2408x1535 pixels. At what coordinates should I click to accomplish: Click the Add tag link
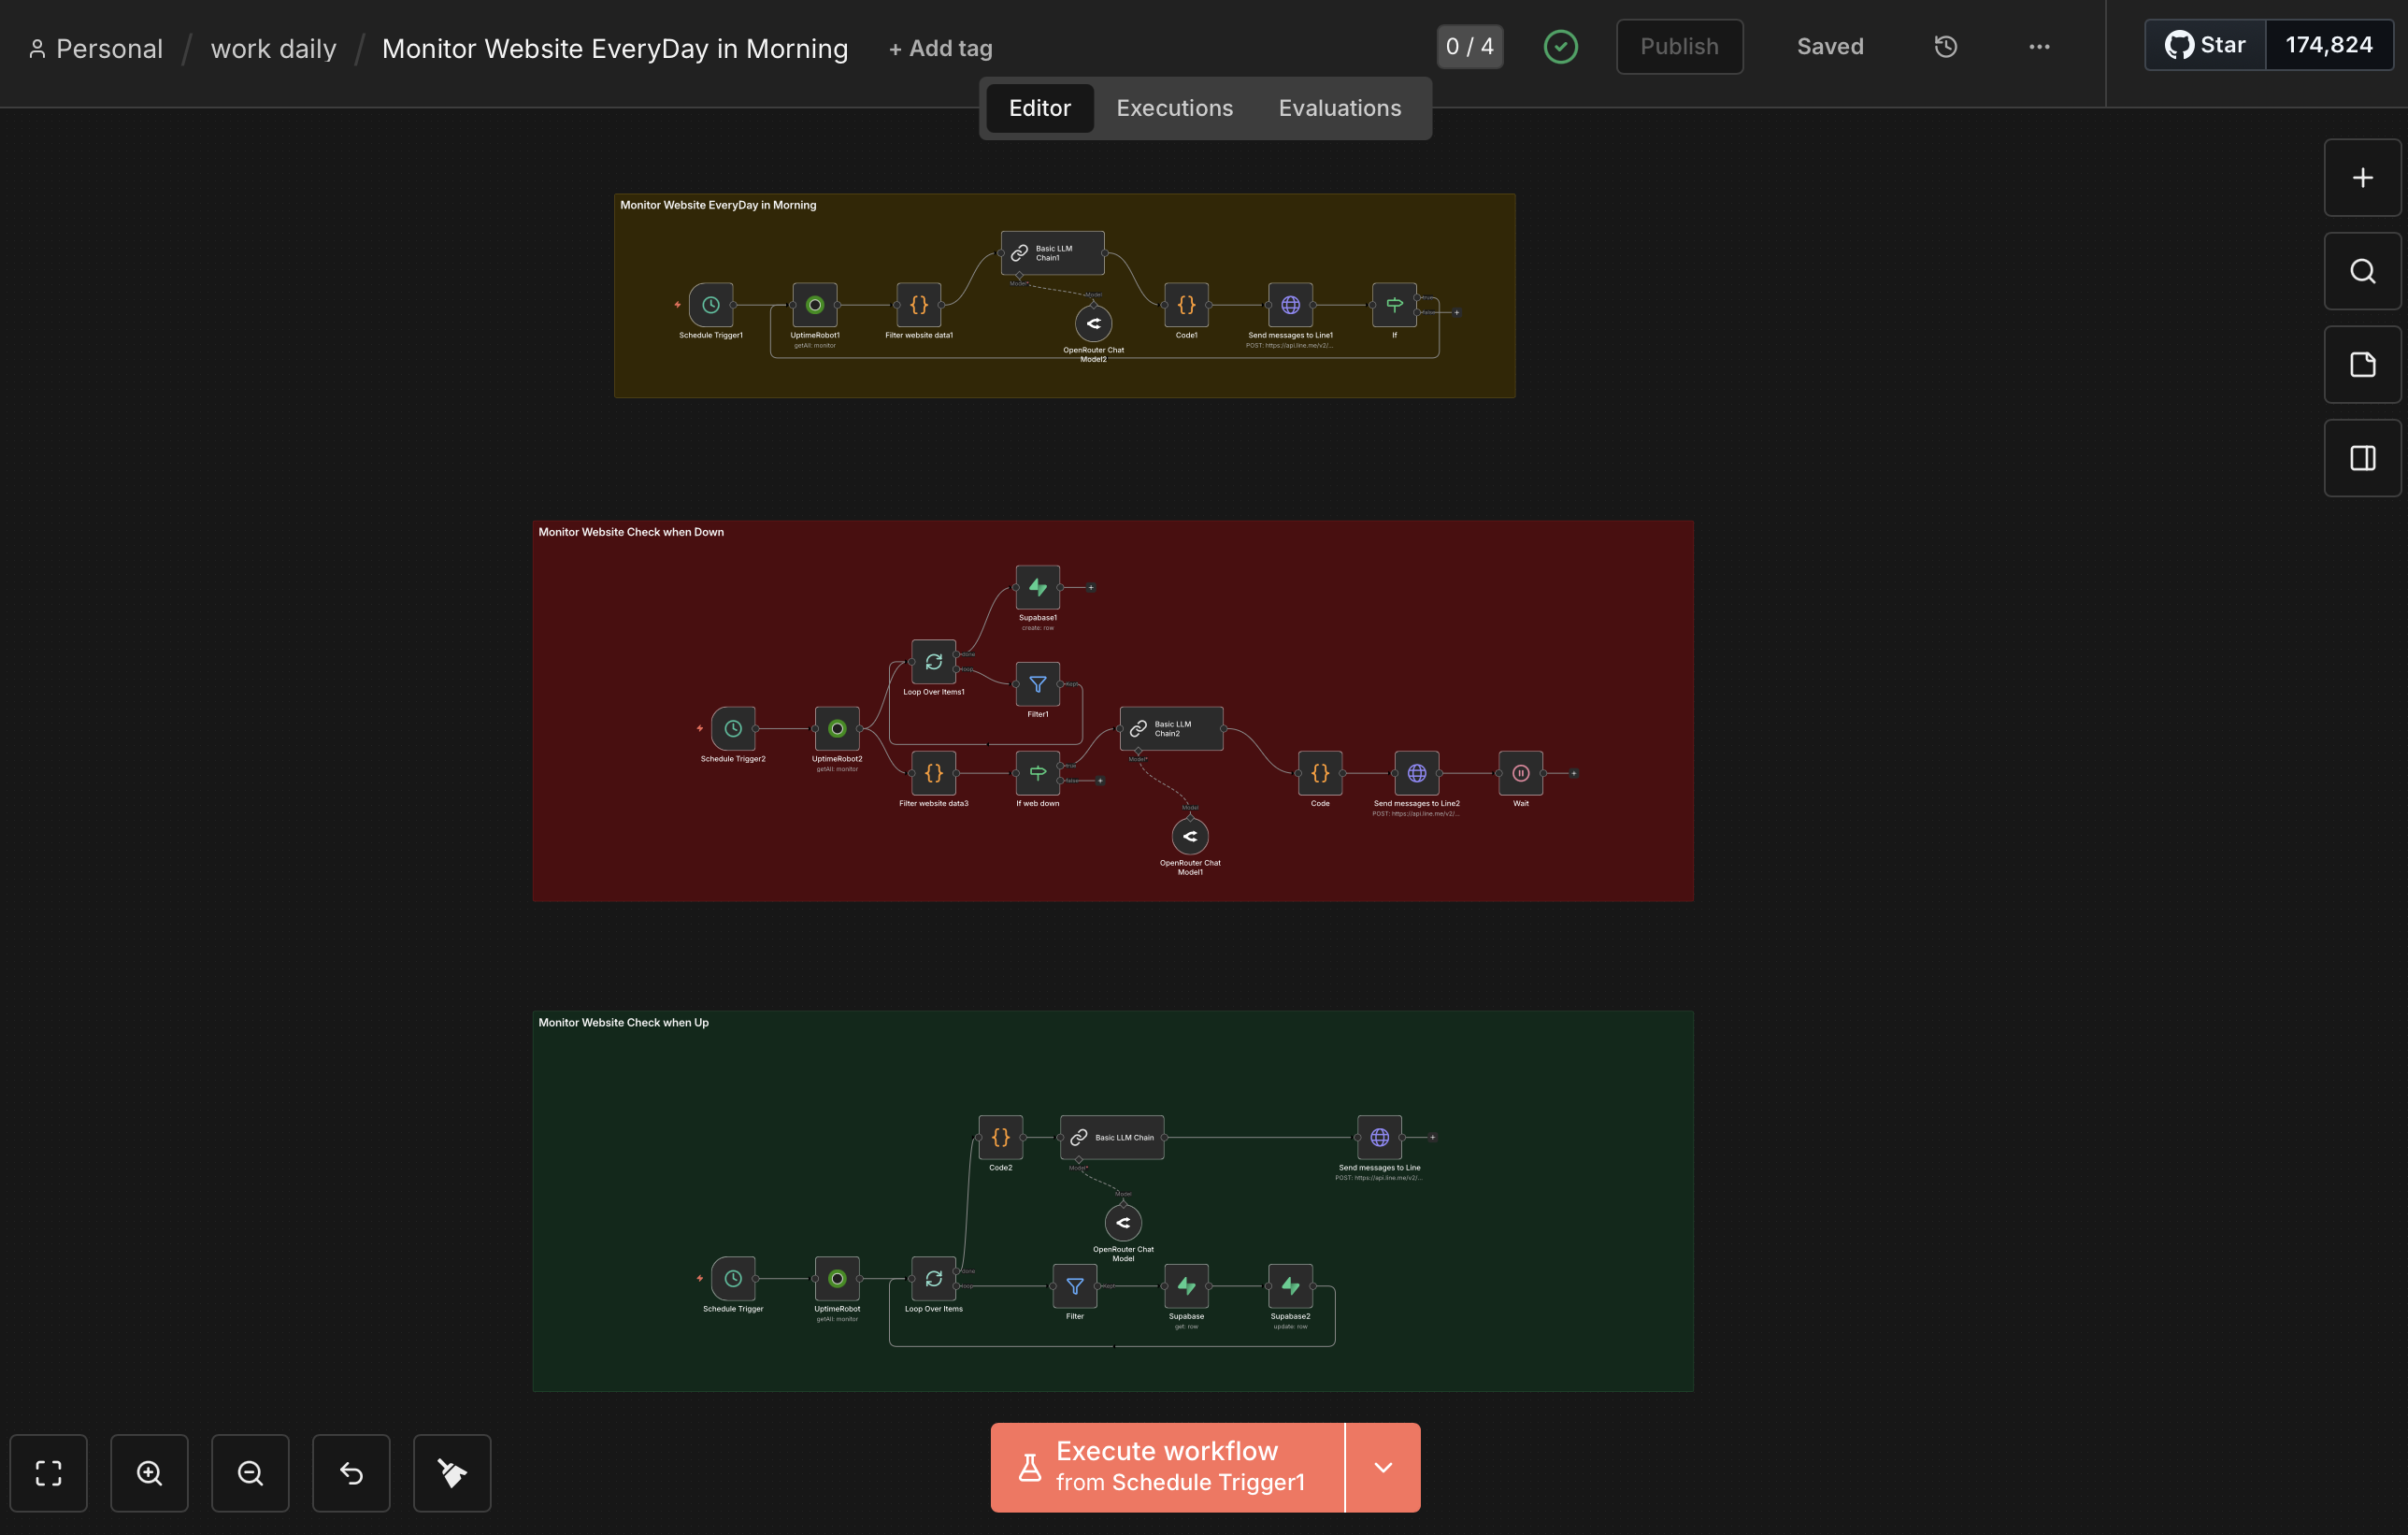[940, 48]
